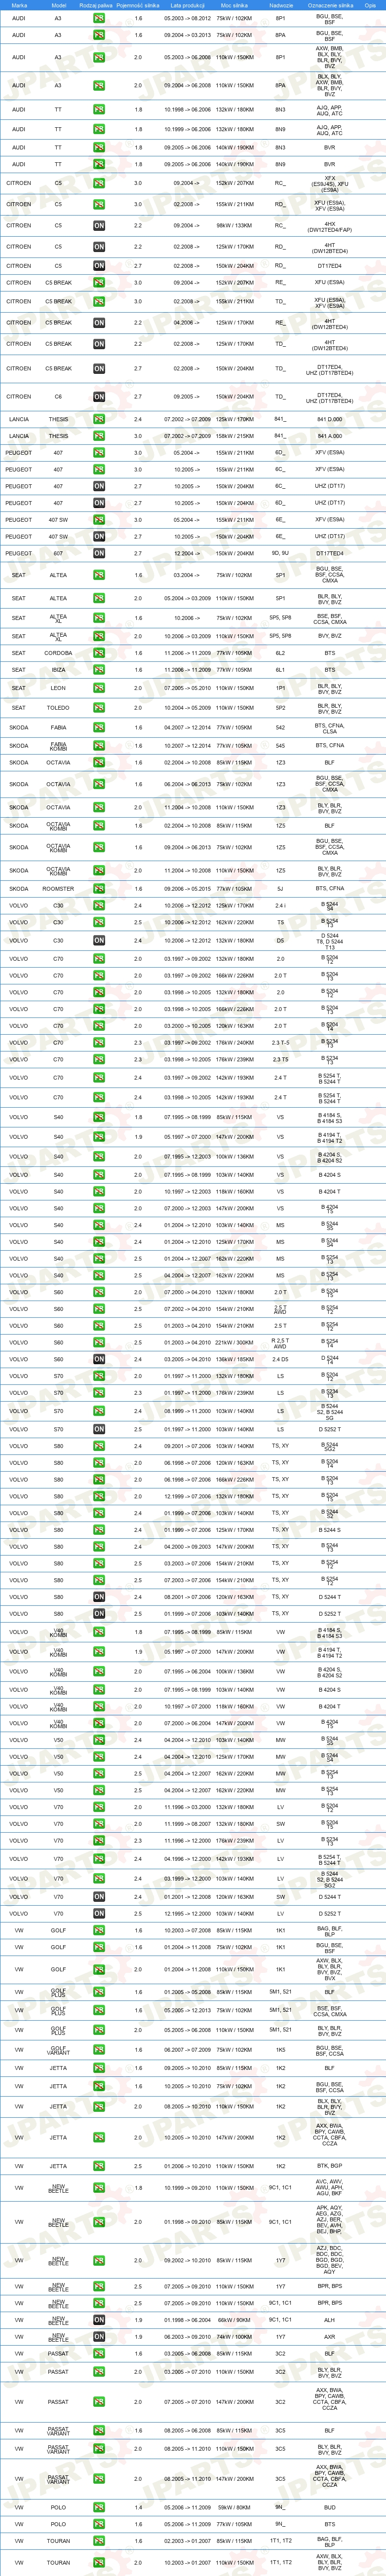Image resolution: width=386 pixels, height=2576 pixels.
Task: Click the ON icon in the CITROEN C5 BREAK 2.7 row
Action: click(99, 369)
